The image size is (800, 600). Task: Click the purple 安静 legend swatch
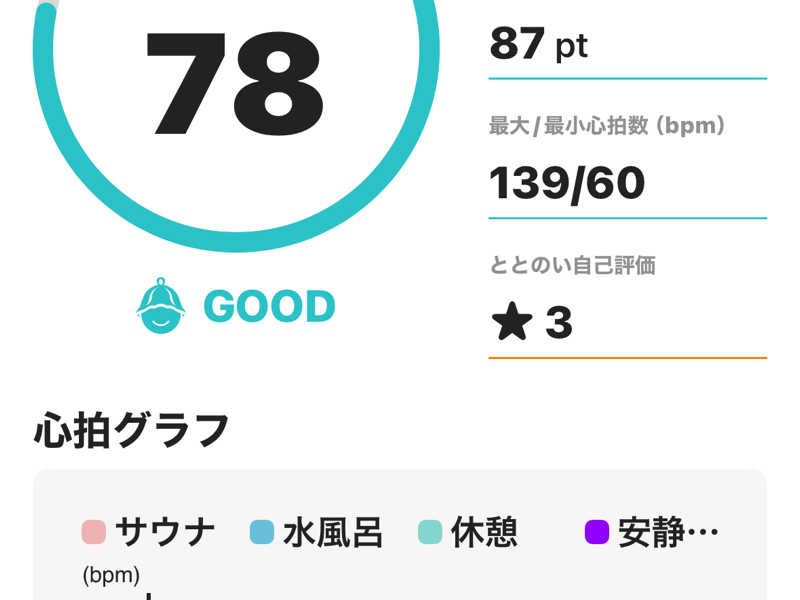point(597,532)
